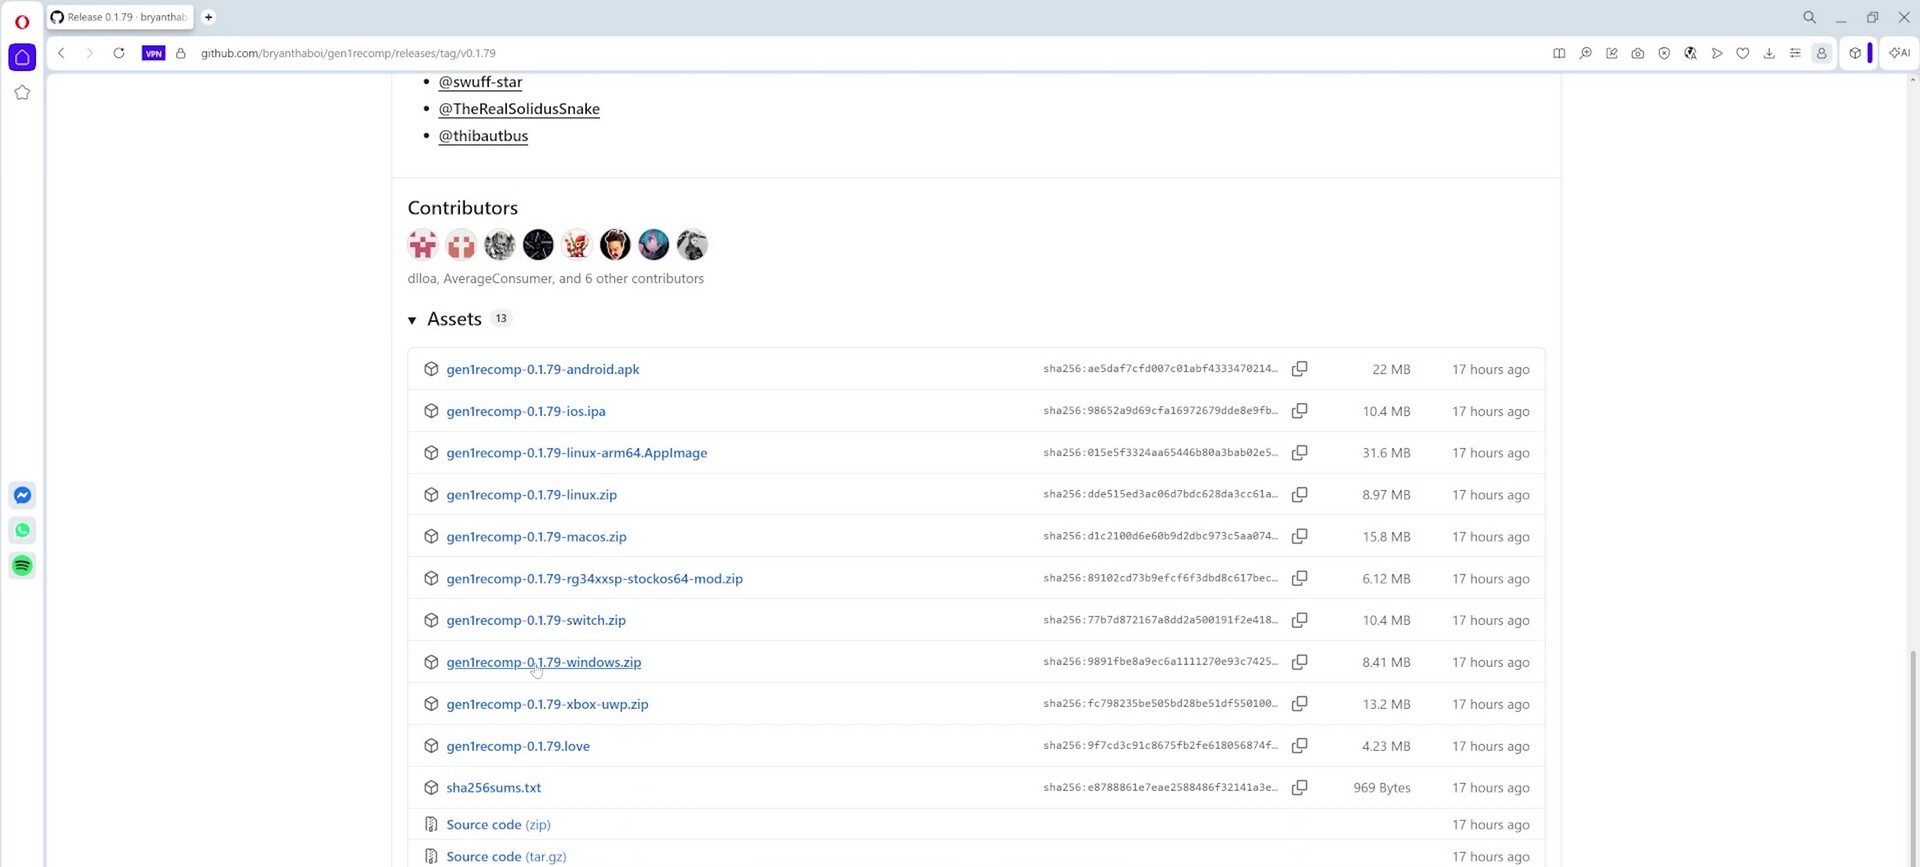
Task: Collapse the Assets section
Action: [x=412, y=320]
